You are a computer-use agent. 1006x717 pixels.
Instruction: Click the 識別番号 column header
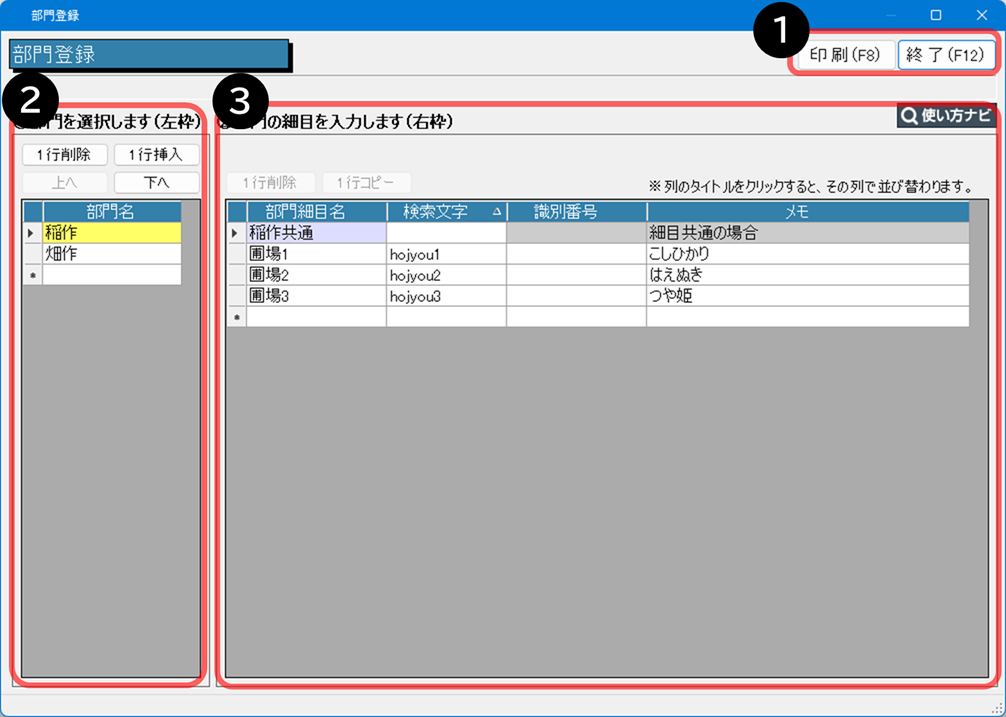point(576,212)
